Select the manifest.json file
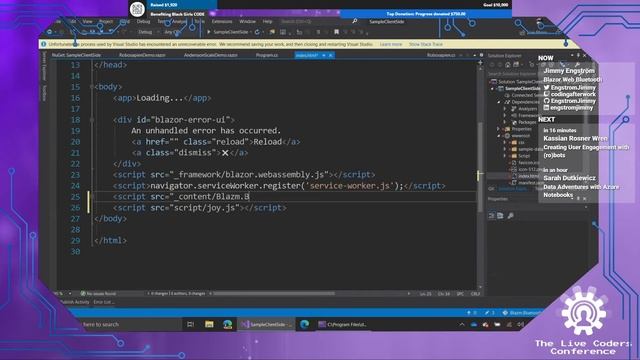 point(527,182)
